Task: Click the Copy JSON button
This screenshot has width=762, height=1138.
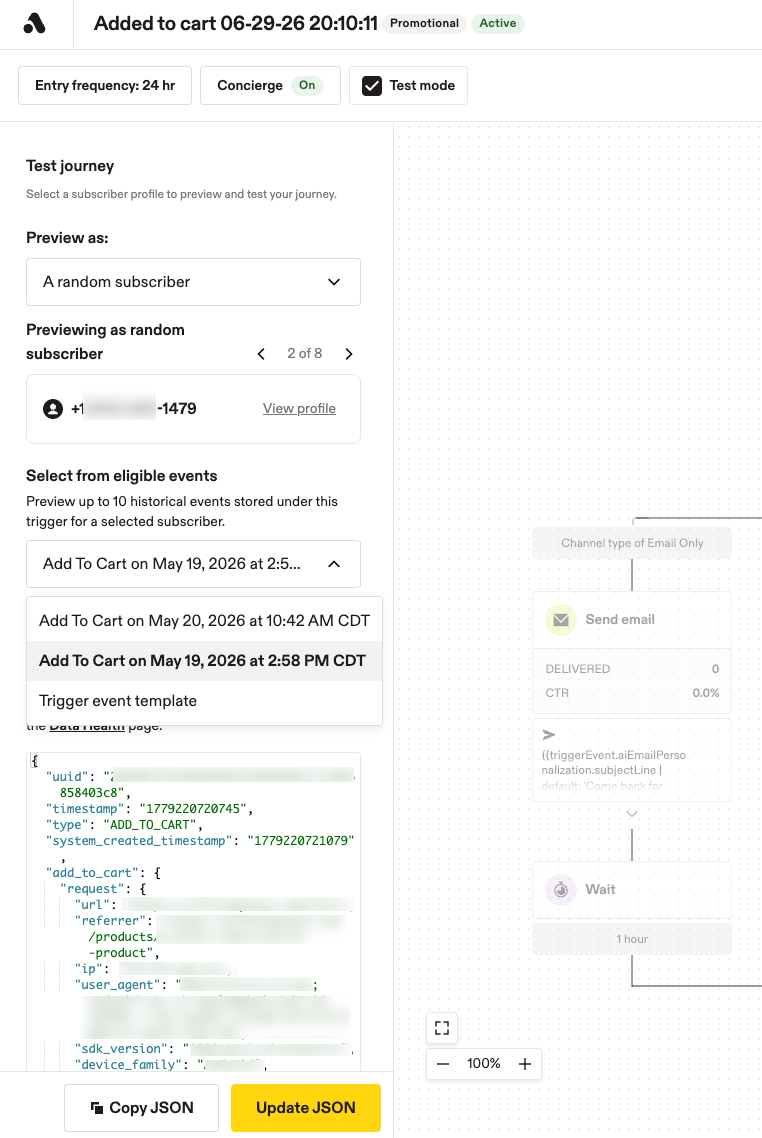Action: click(x=142, y=1108)
